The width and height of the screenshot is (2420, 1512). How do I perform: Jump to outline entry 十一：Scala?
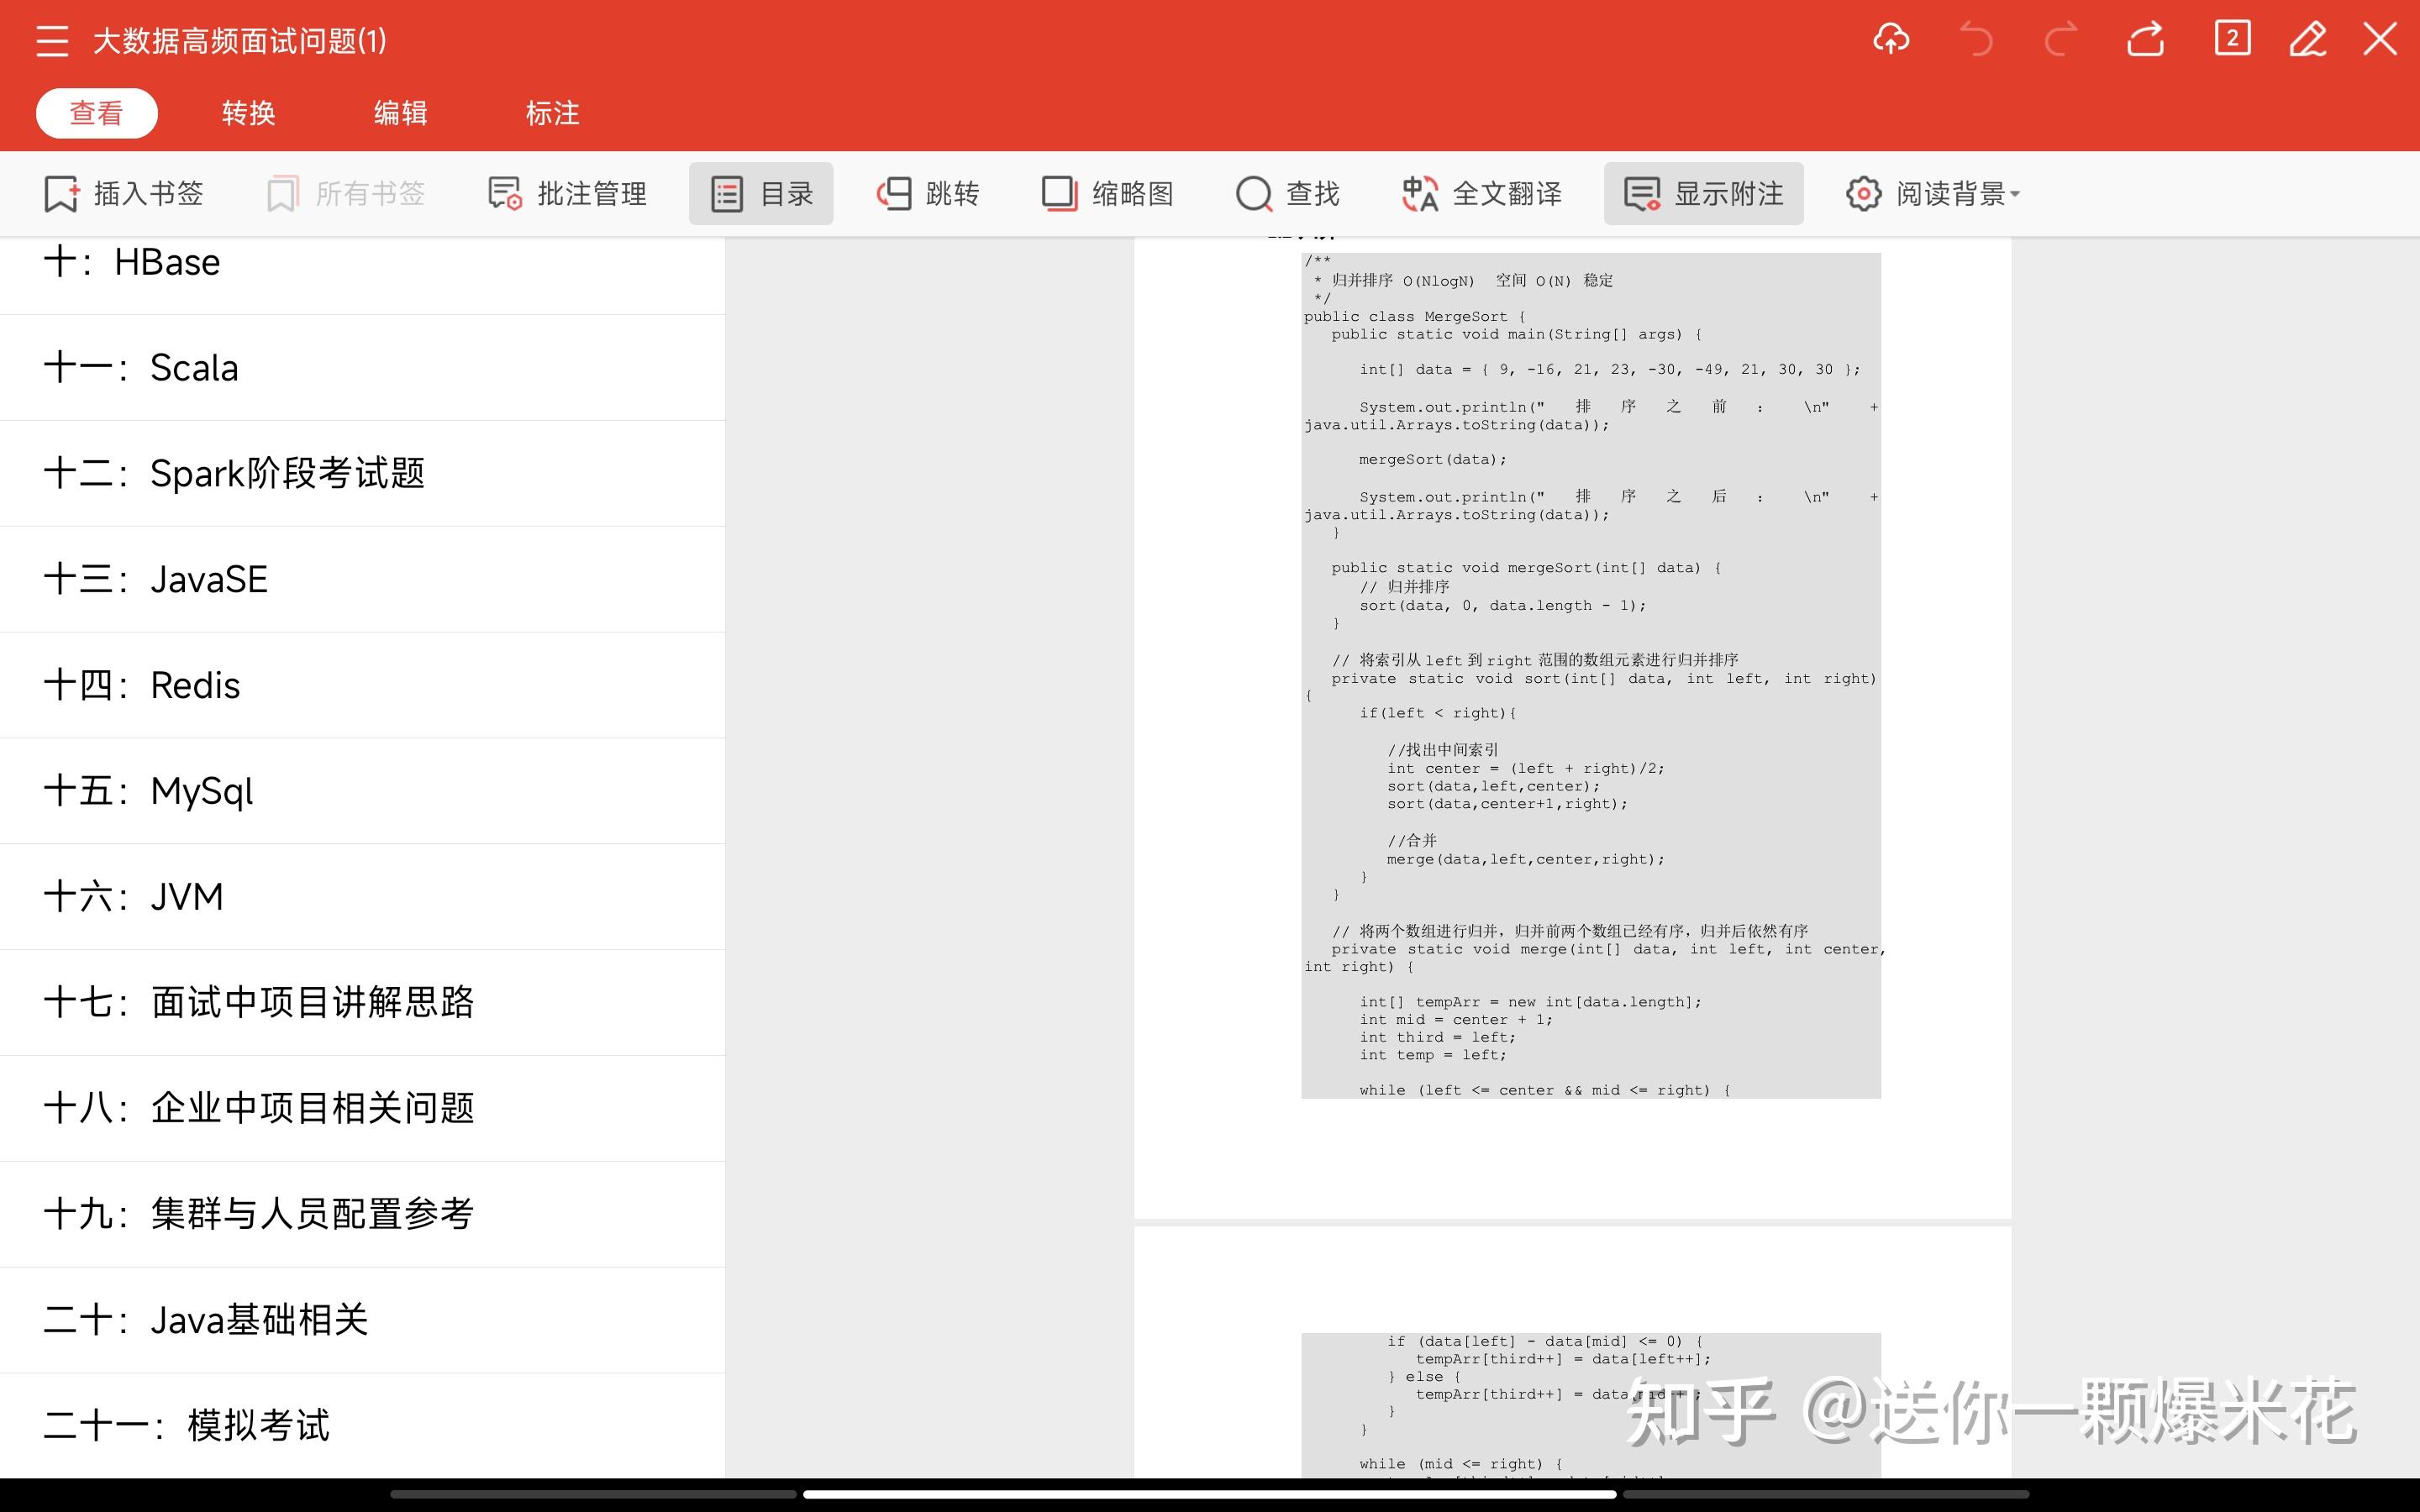pos(362,368)
